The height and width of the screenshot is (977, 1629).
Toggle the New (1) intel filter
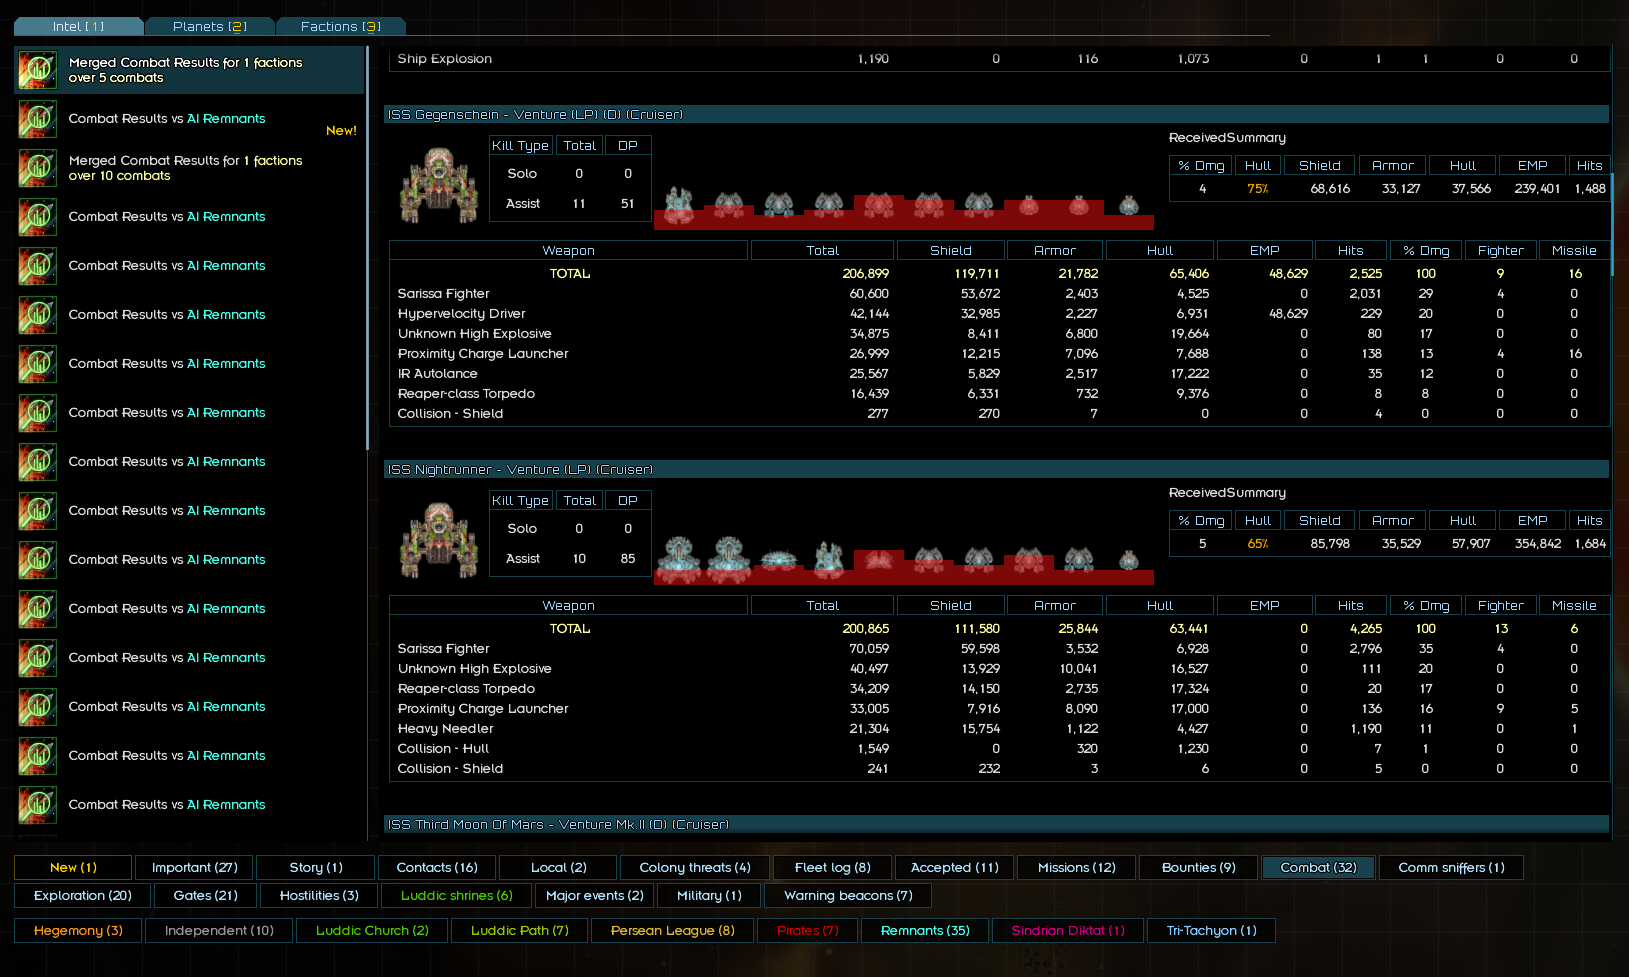73,867
